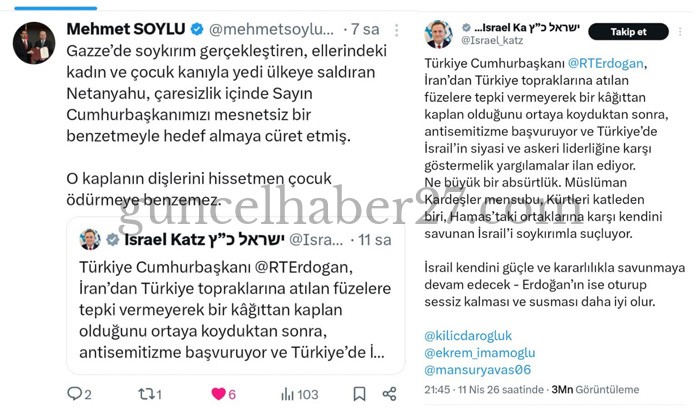This screenshot has height=420, width=700.
Task: Open the quoted Israel Katz tweet
Action: (235, 295)
